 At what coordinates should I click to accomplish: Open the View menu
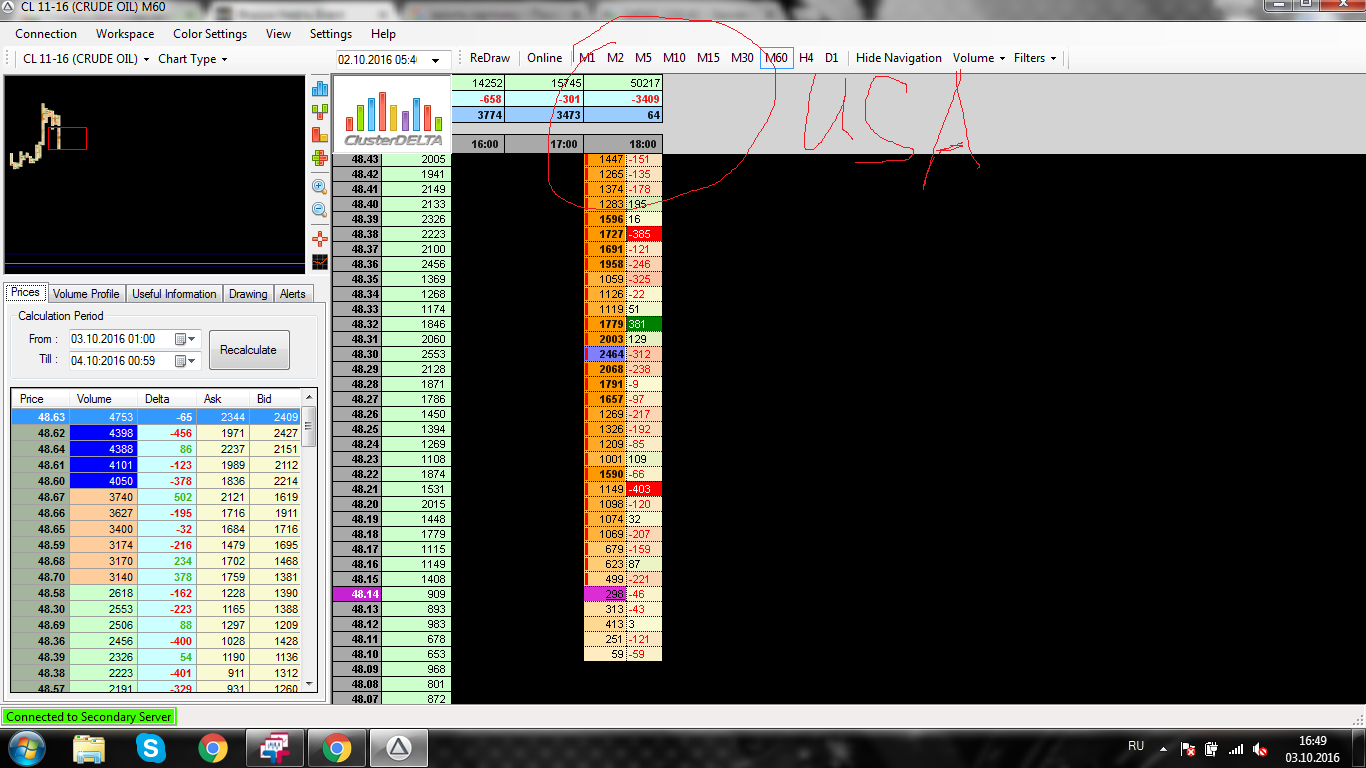pos(279,34)
